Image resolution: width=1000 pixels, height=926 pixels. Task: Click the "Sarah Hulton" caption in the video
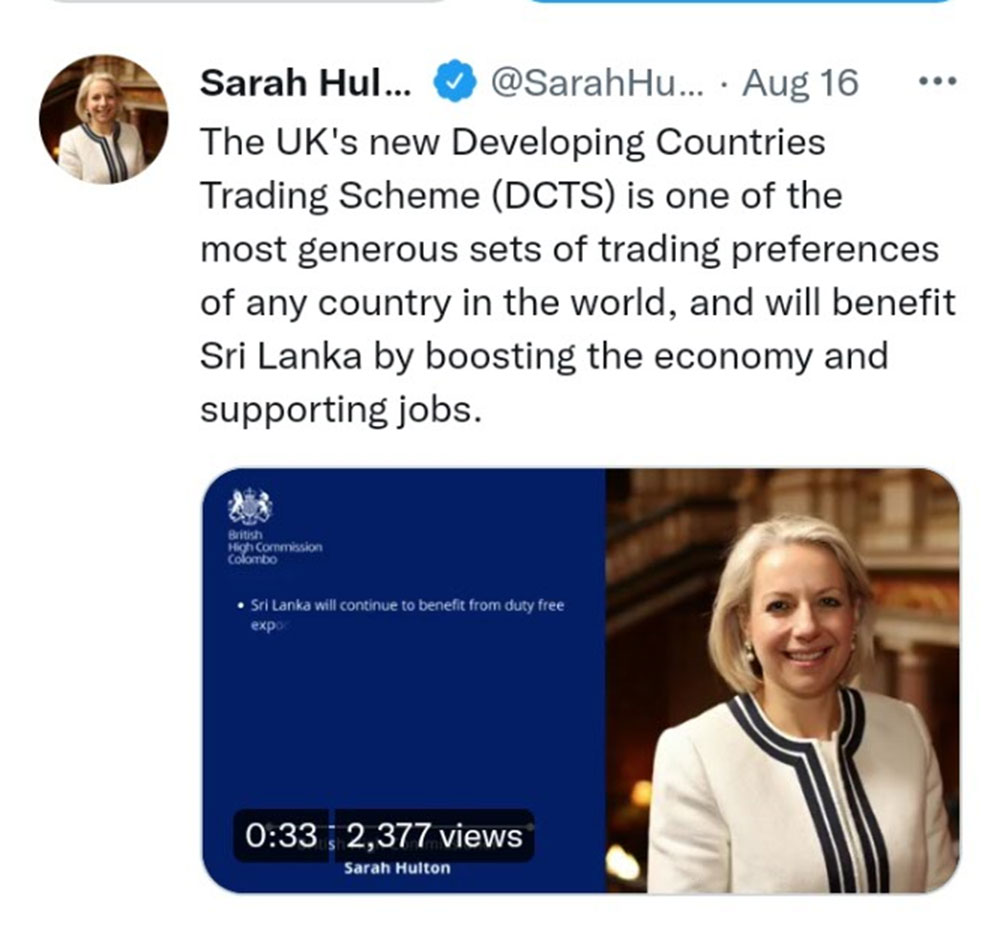click(x=397, y=868)
